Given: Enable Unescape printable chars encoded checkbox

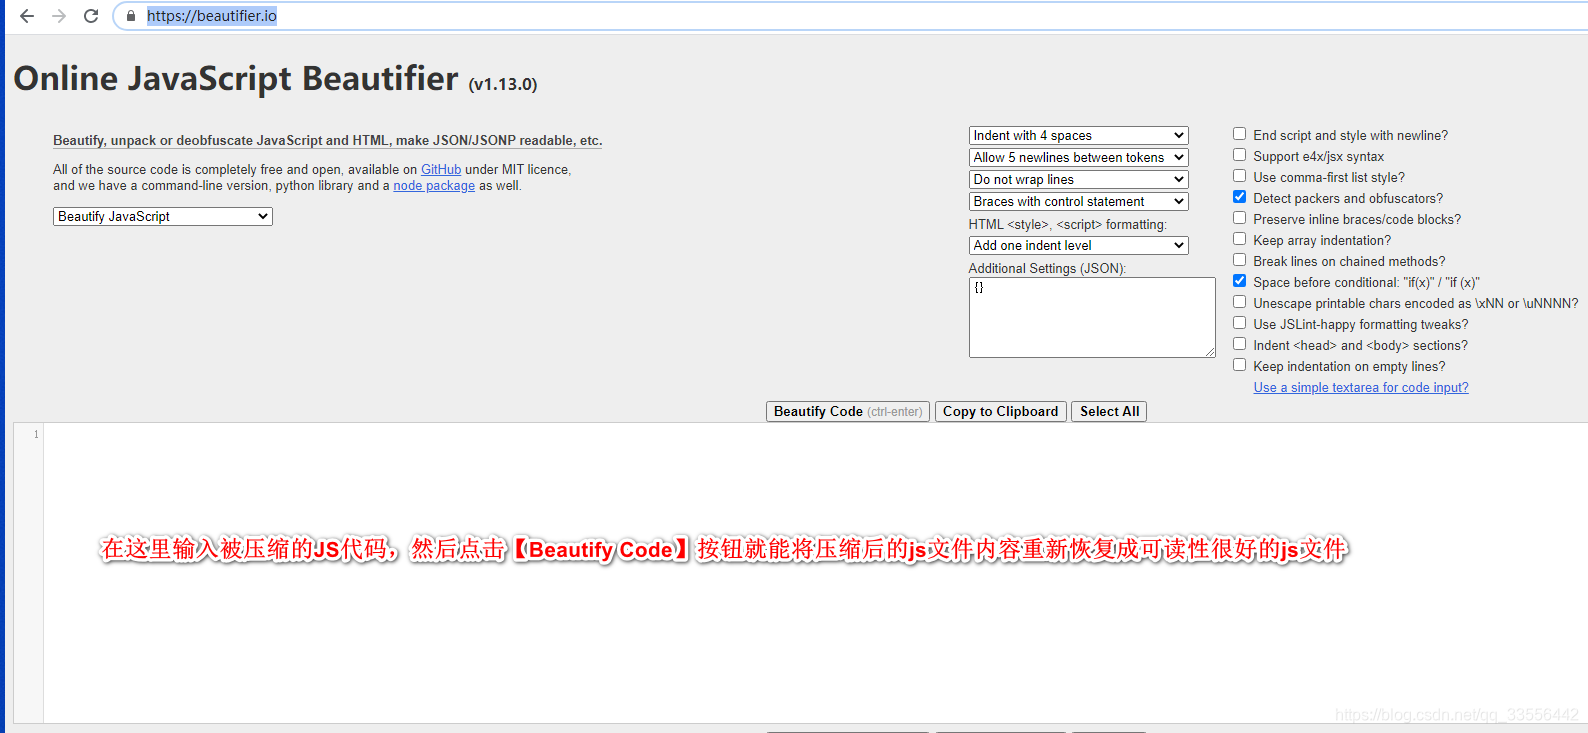Looking at the screenshot, I should [1239, 302].
